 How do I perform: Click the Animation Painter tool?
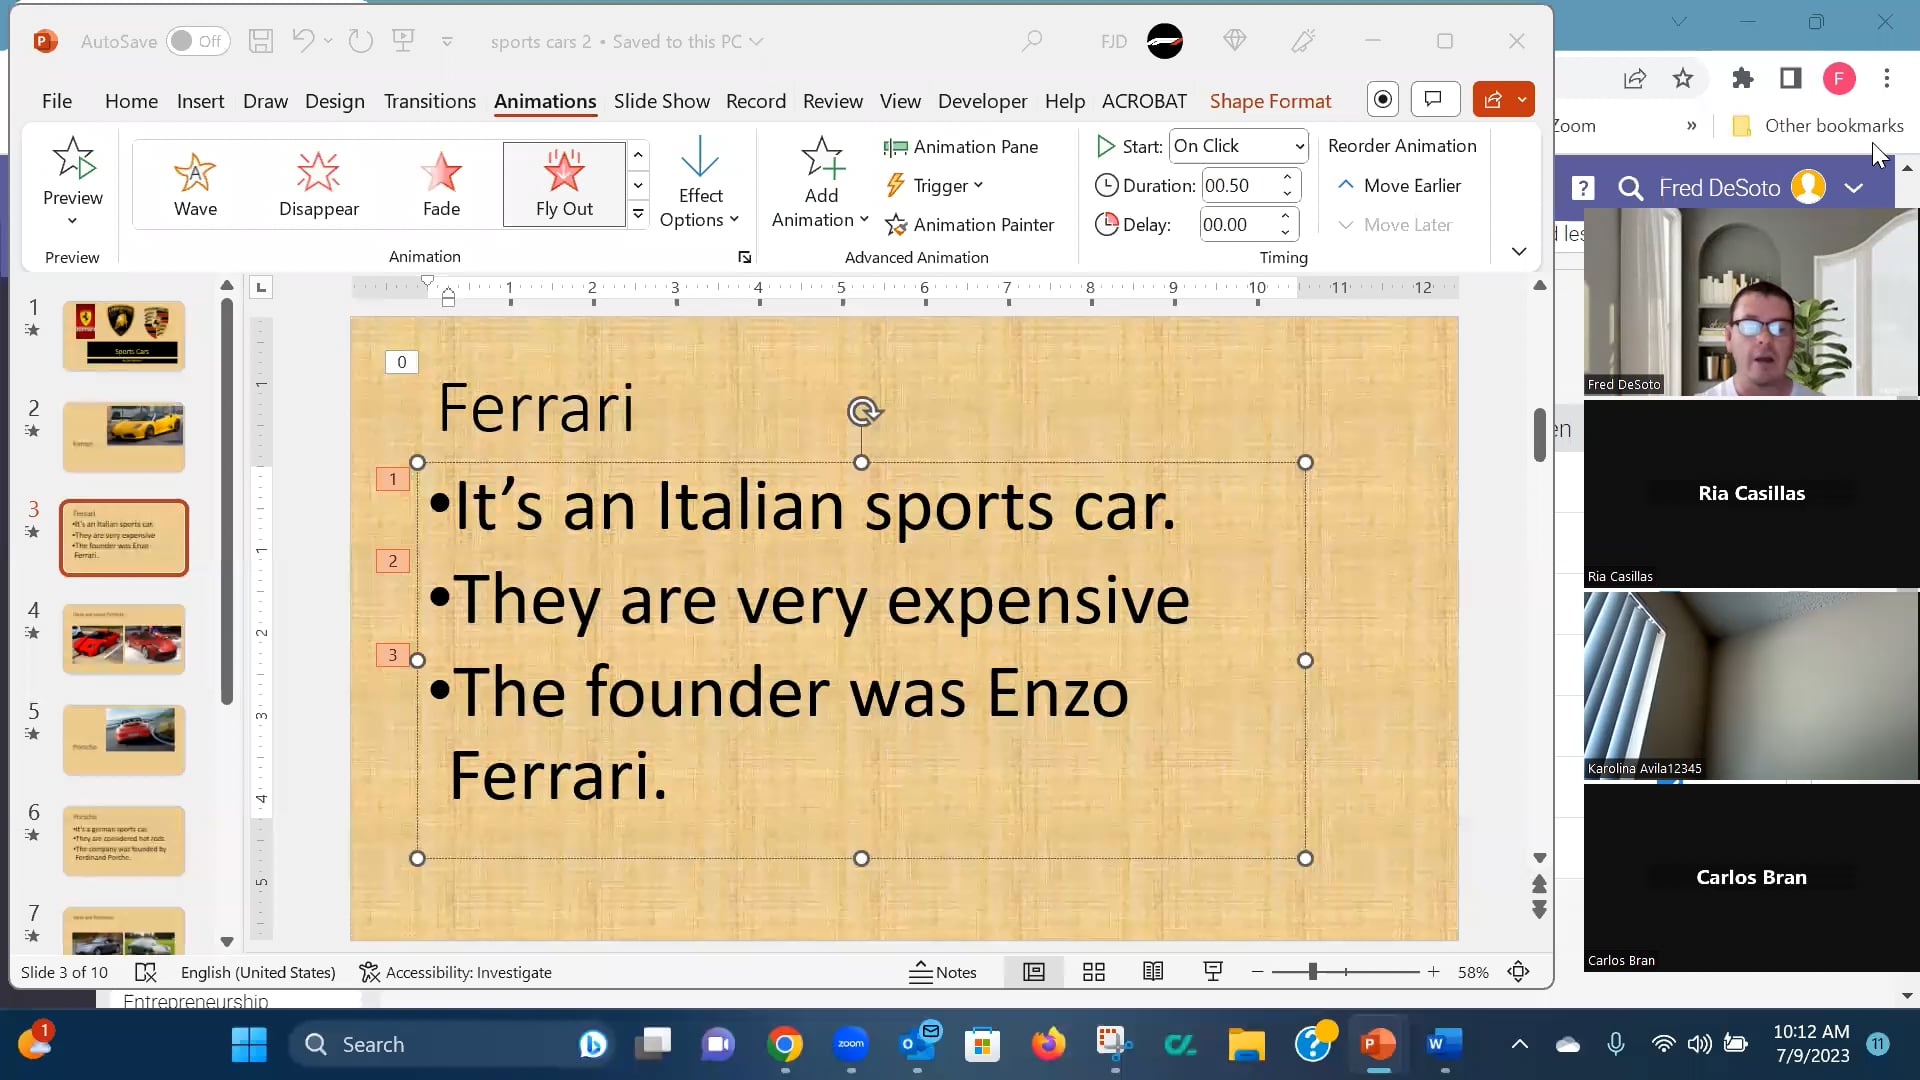tap(969, 225)
